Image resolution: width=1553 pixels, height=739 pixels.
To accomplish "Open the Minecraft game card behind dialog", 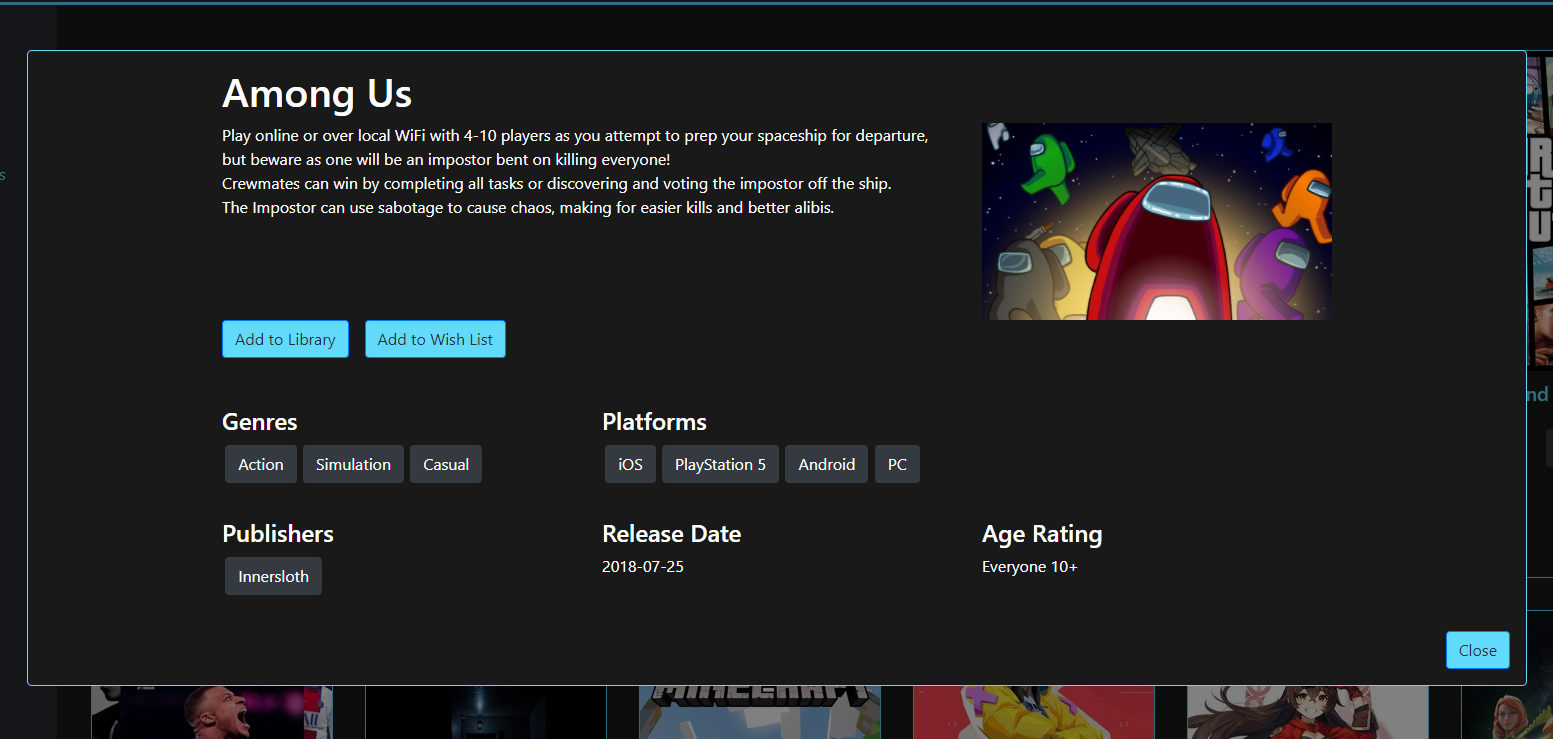I will tap(760, 712).
